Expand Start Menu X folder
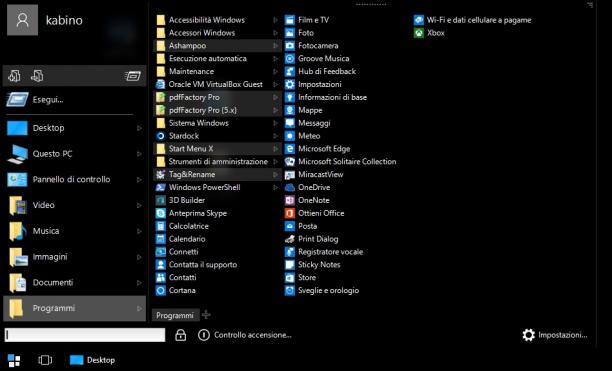612x371 pixels. tap(217, 149)
